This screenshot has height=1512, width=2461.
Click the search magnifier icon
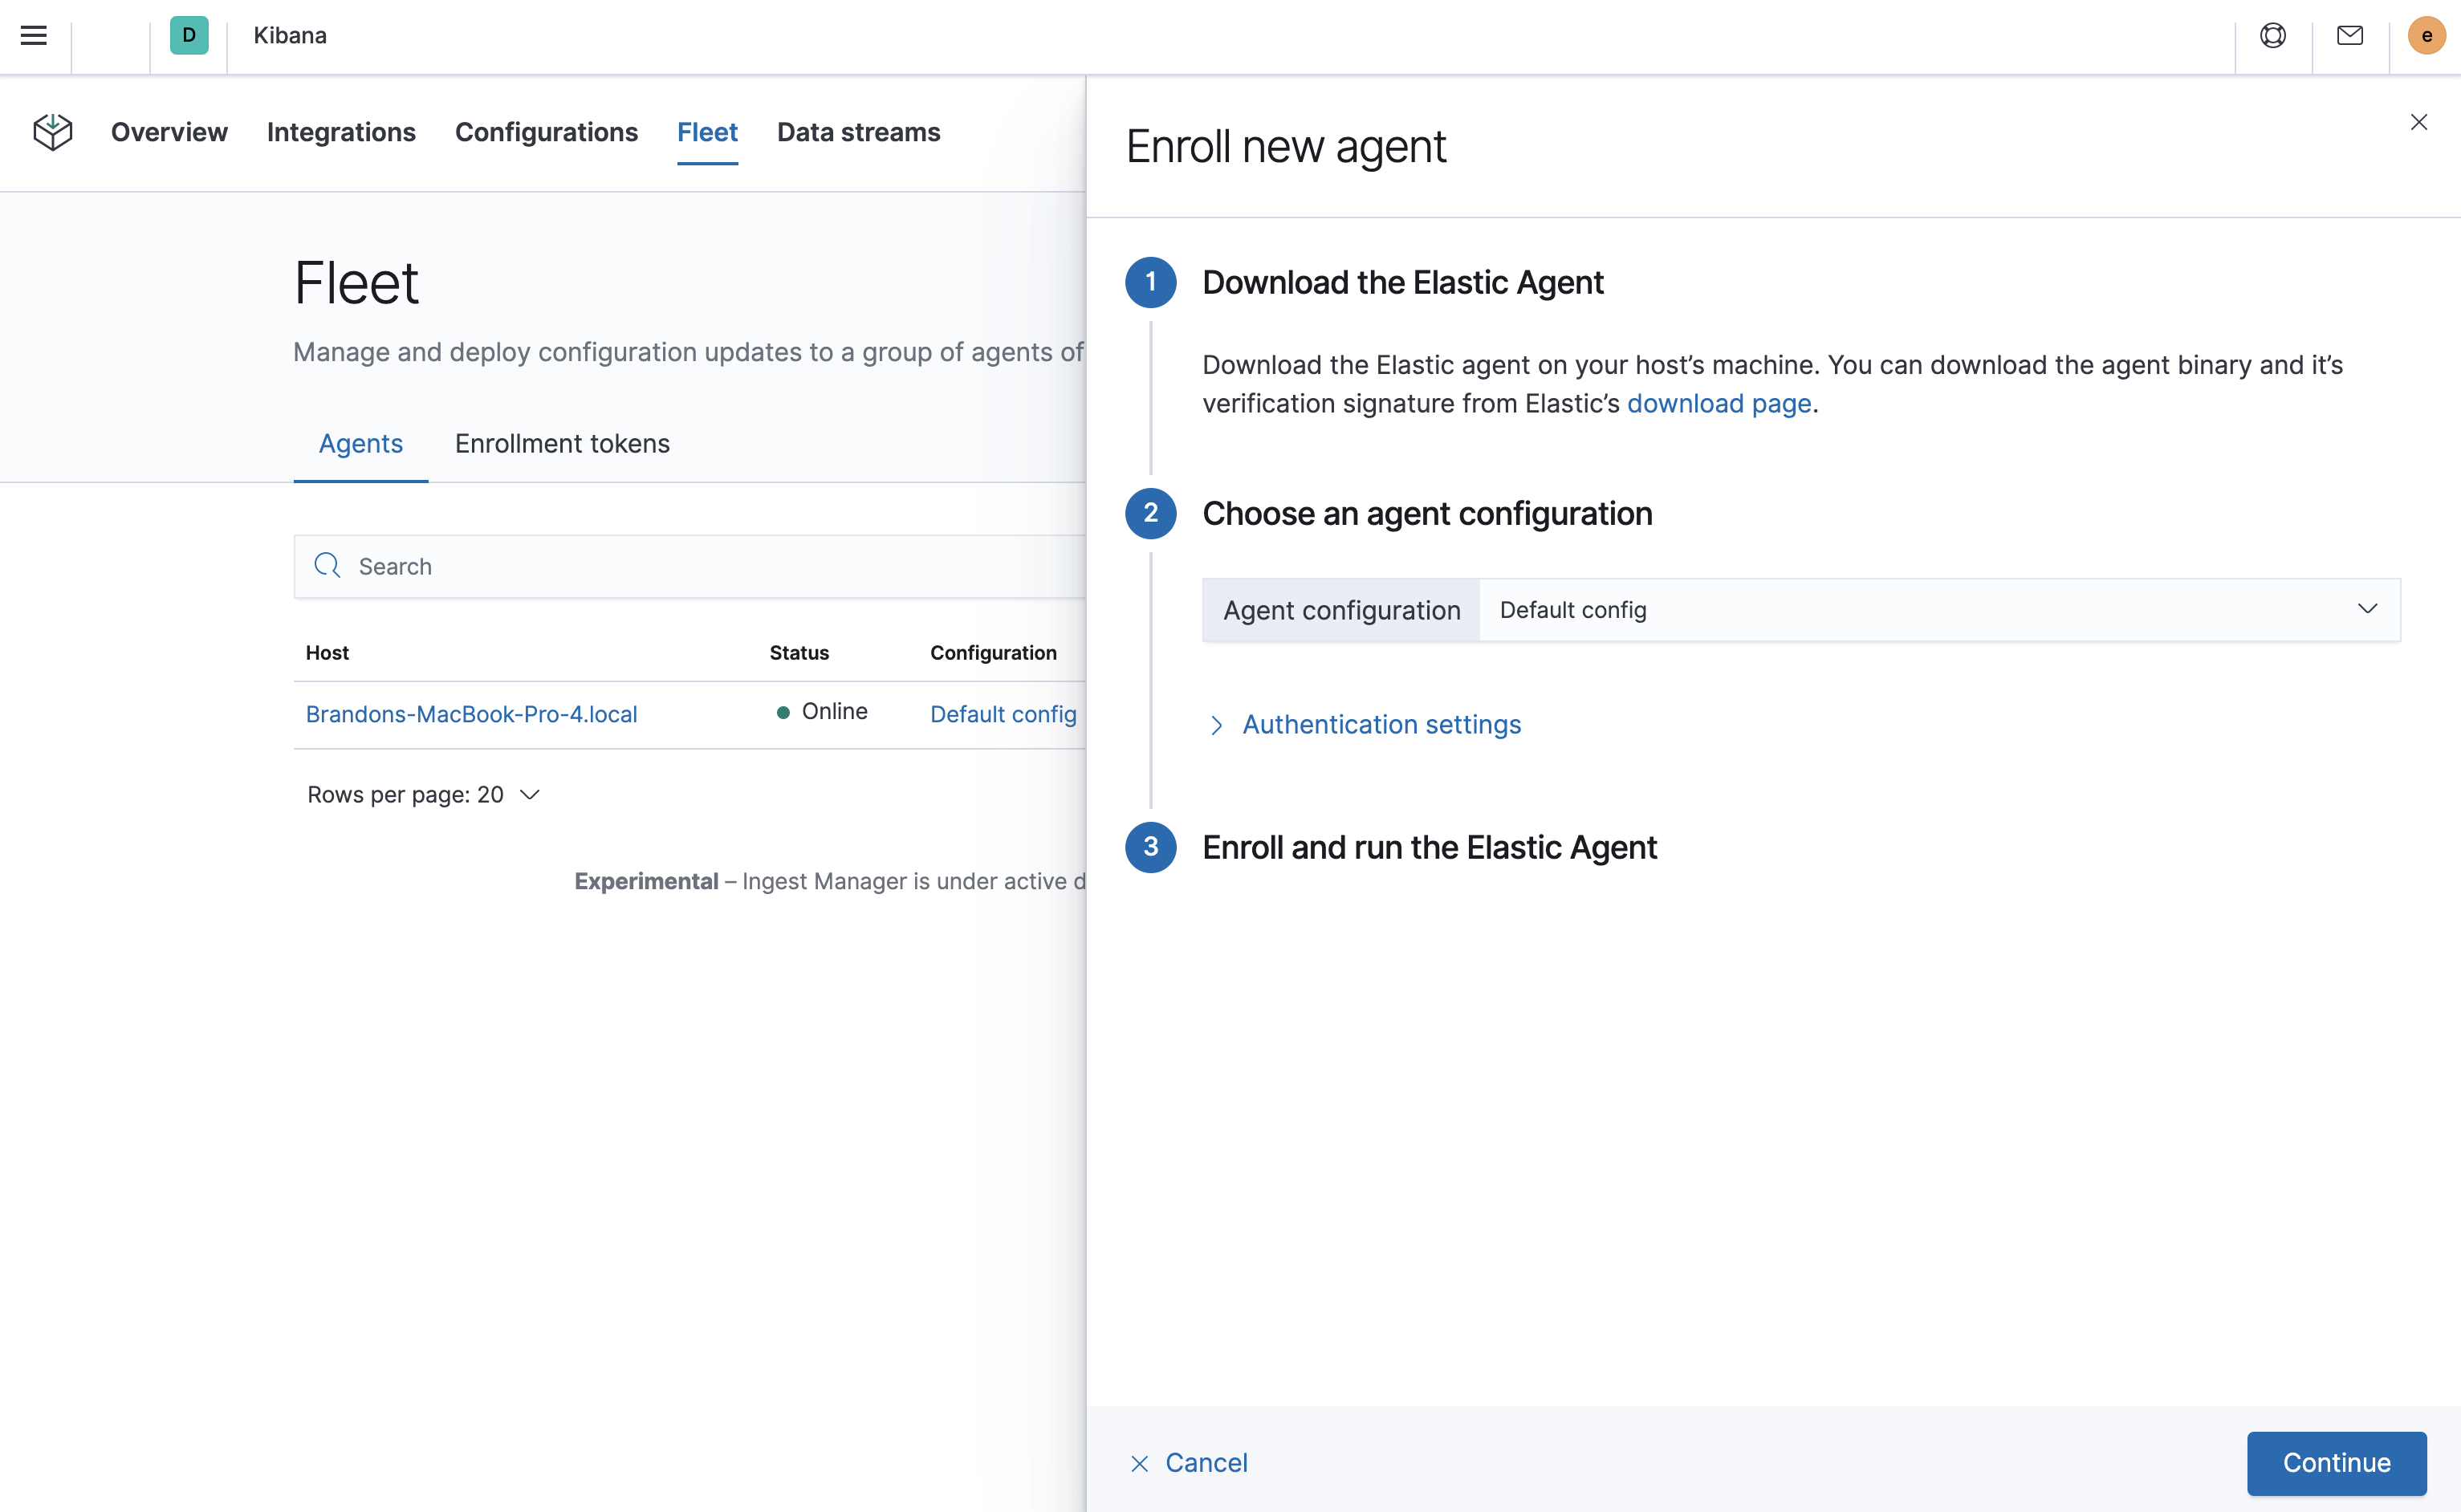[x=327, y=566]
